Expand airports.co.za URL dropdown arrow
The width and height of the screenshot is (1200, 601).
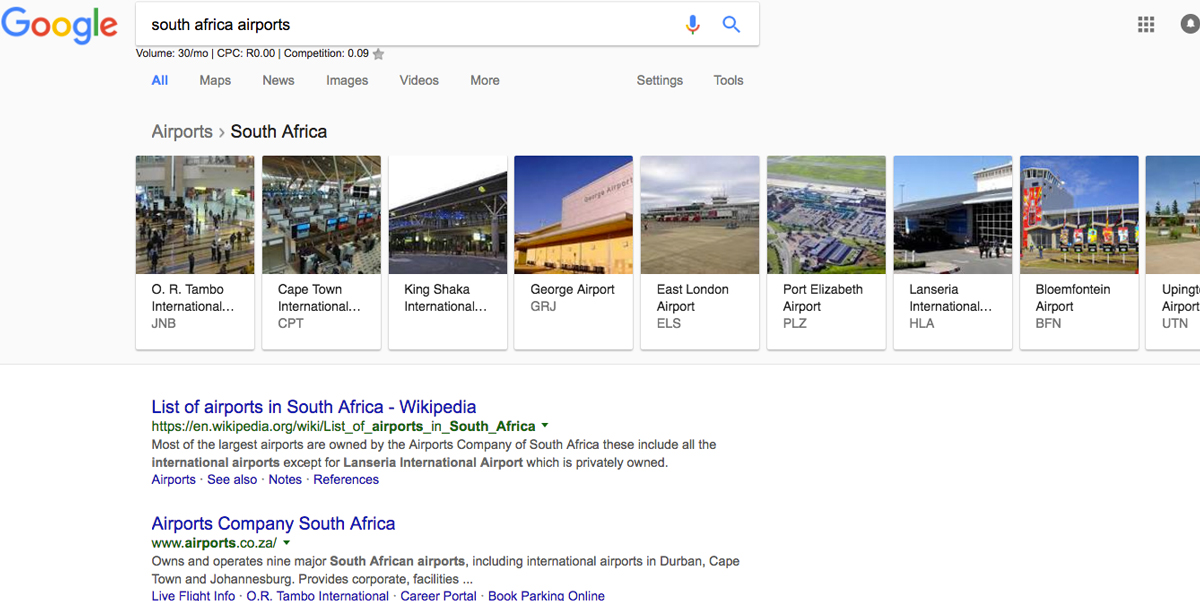[x=286, y=543]
